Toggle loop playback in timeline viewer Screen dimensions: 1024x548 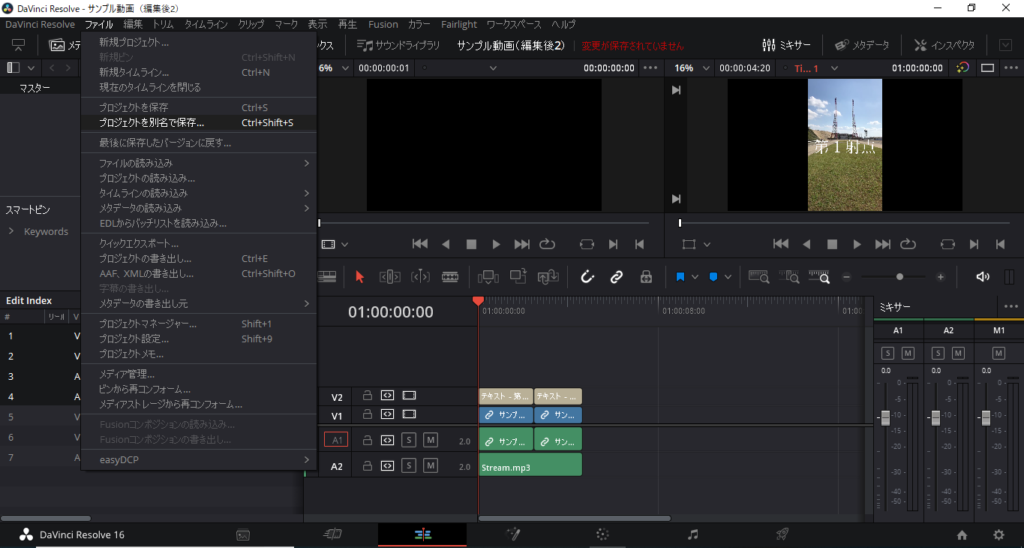tap(908, 244)
